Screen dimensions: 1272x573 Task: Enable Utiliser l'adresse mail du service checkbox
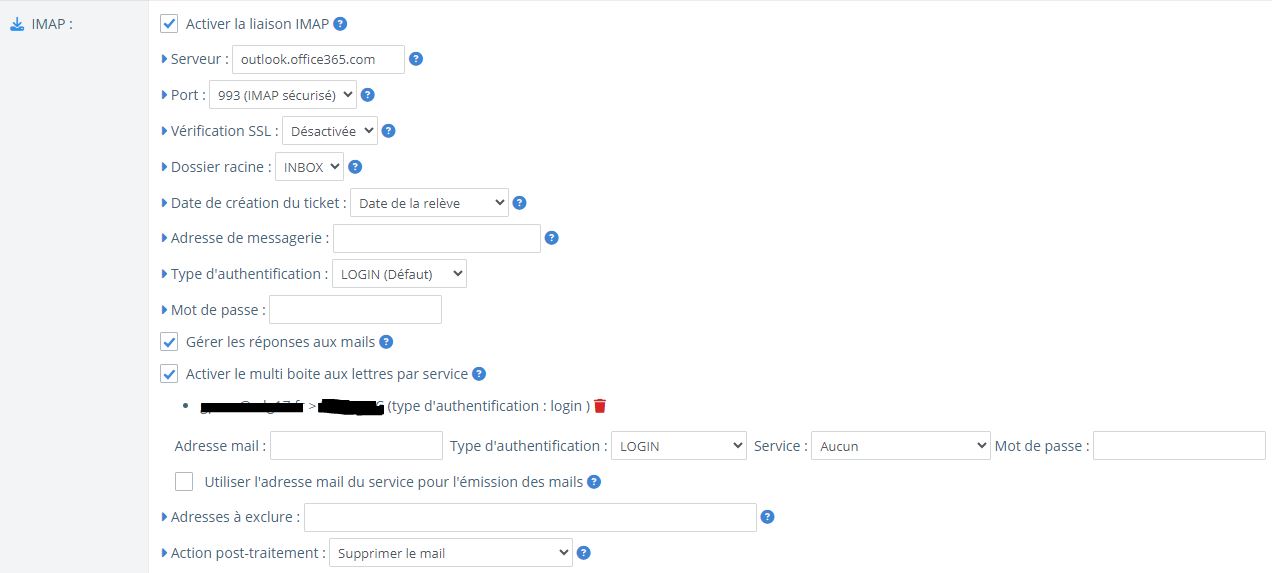[x=184, y=482]
